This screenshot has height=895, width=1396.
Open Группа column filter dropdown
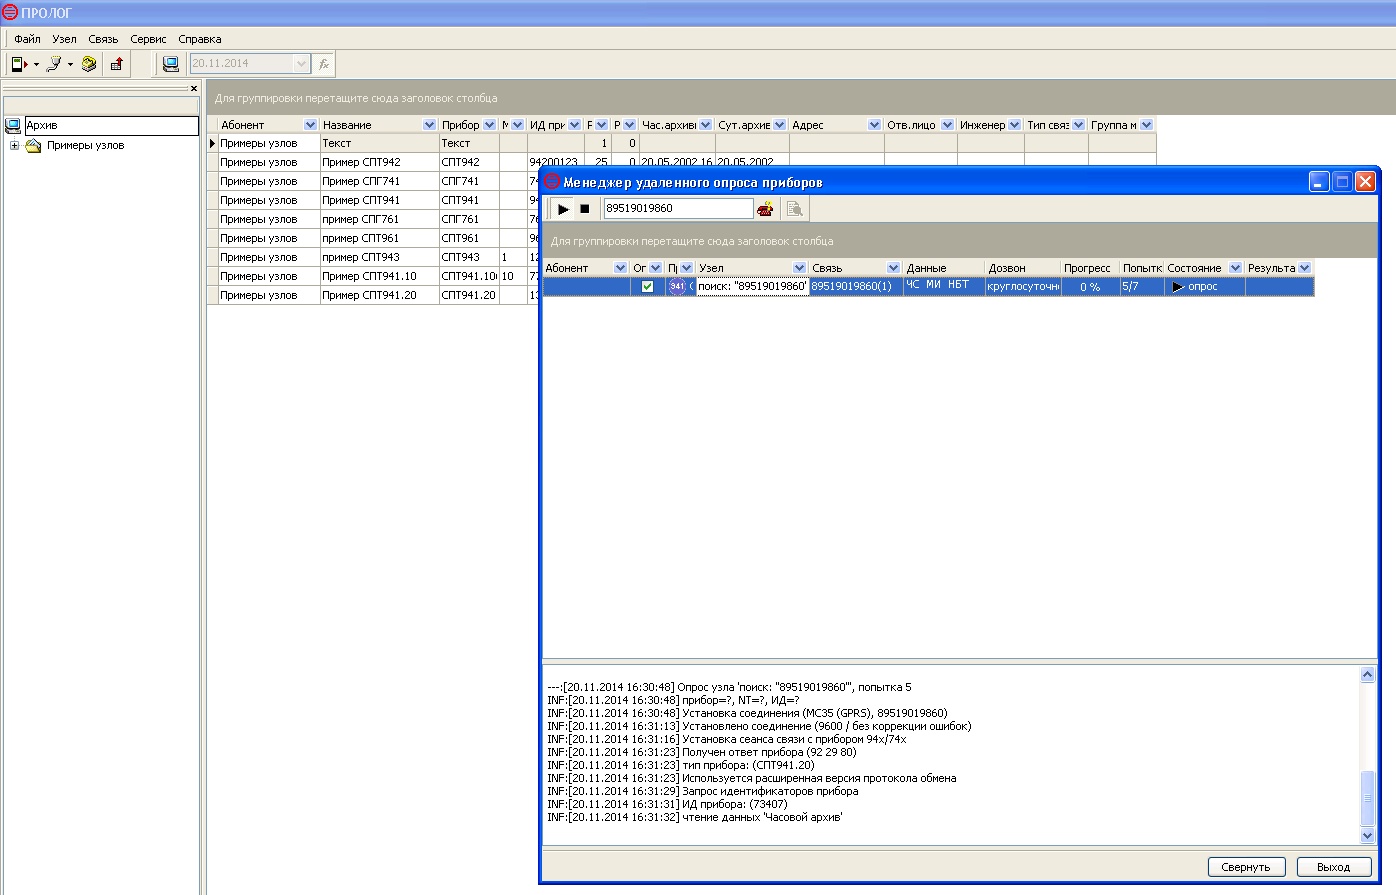[x=1147, y=125]
